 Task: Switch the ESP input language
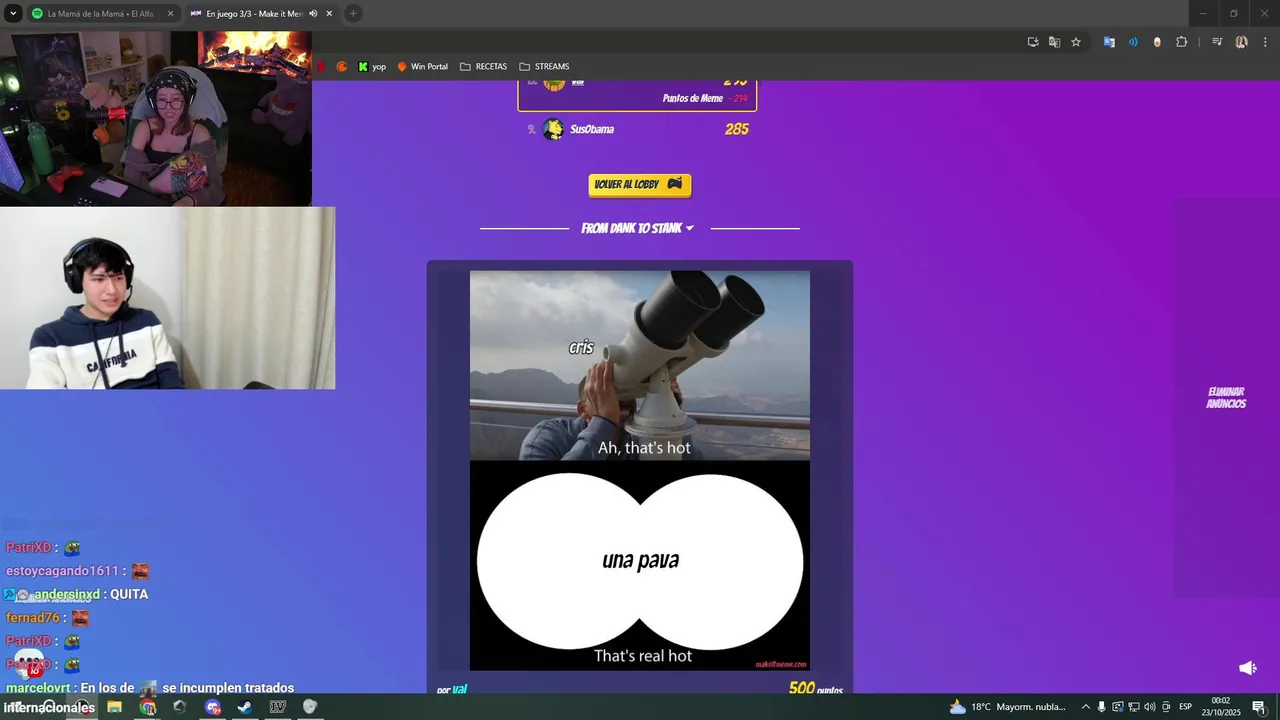pyautogui.click(x=1186, y=707)
